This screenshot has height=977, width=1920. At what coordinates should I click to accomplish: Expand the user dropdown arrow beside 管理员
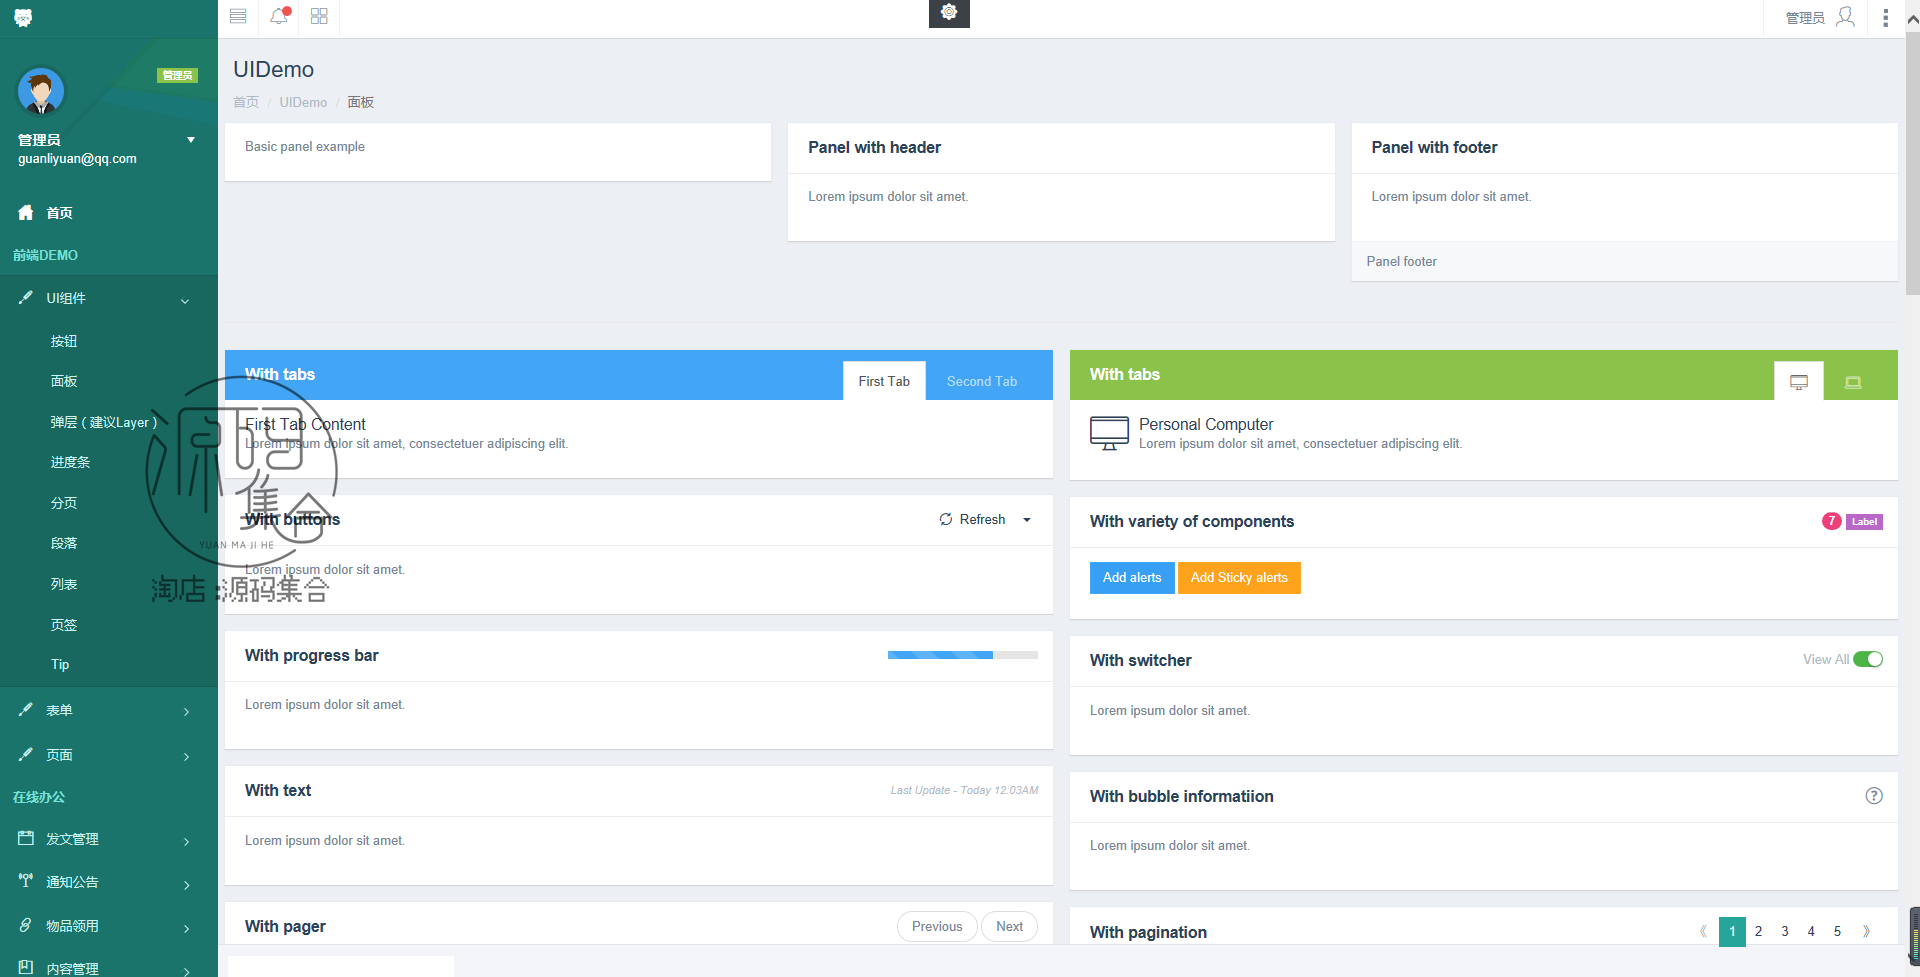tap(191, 140)
